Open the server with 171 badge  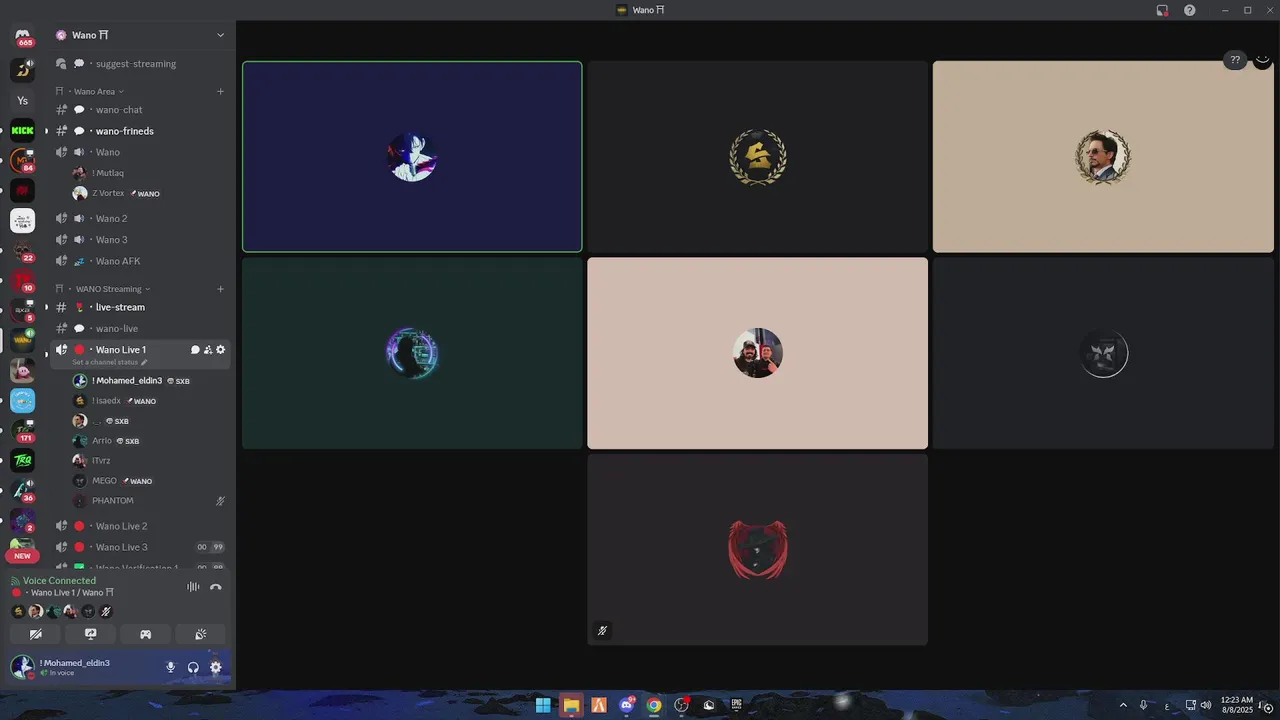click(22, 430)
